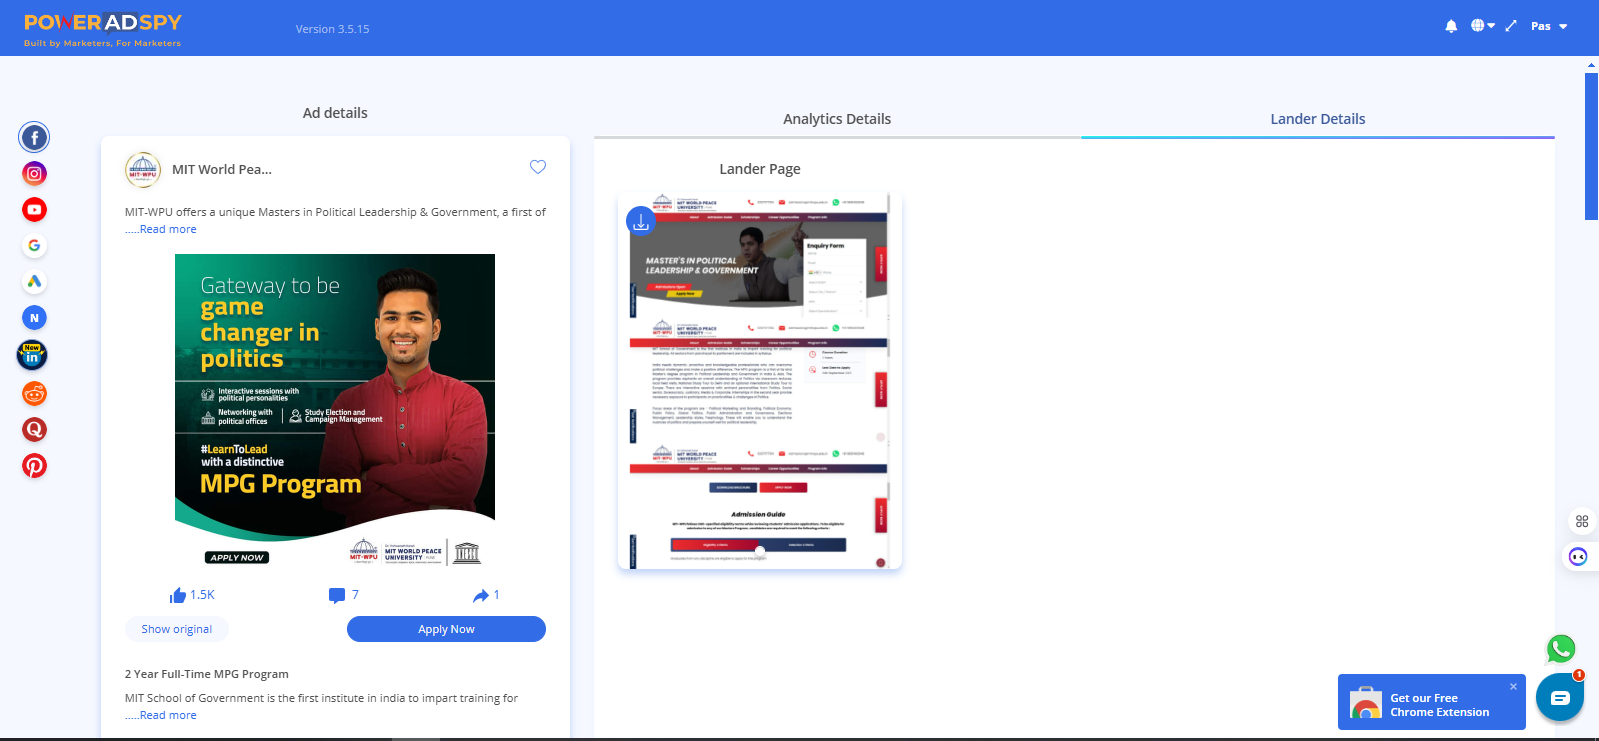Open the lander page screenshot thumbnail

point(760,381)
